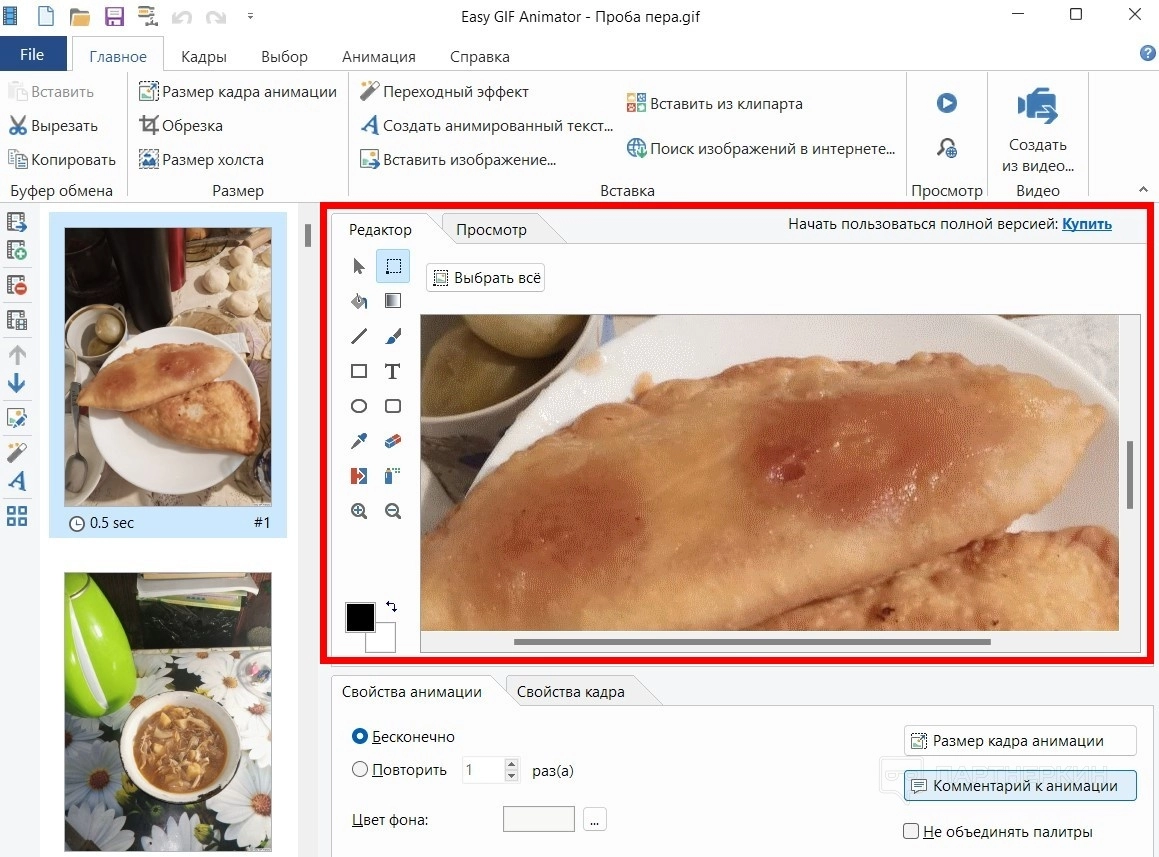Click the Купить link
1159x857 pixels.
tap(1087, 224)
